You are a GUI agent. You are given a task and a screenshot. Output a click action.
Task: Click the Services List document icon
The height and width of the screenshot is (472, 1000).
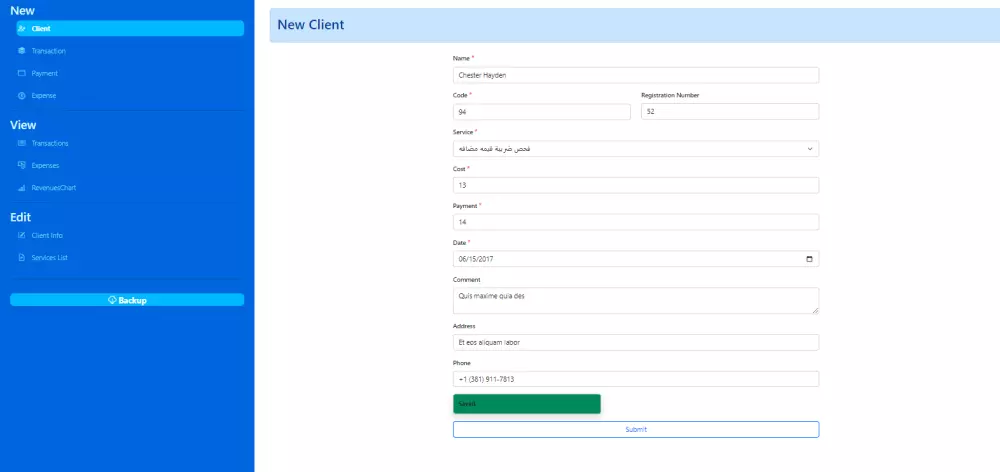[22, 258]
